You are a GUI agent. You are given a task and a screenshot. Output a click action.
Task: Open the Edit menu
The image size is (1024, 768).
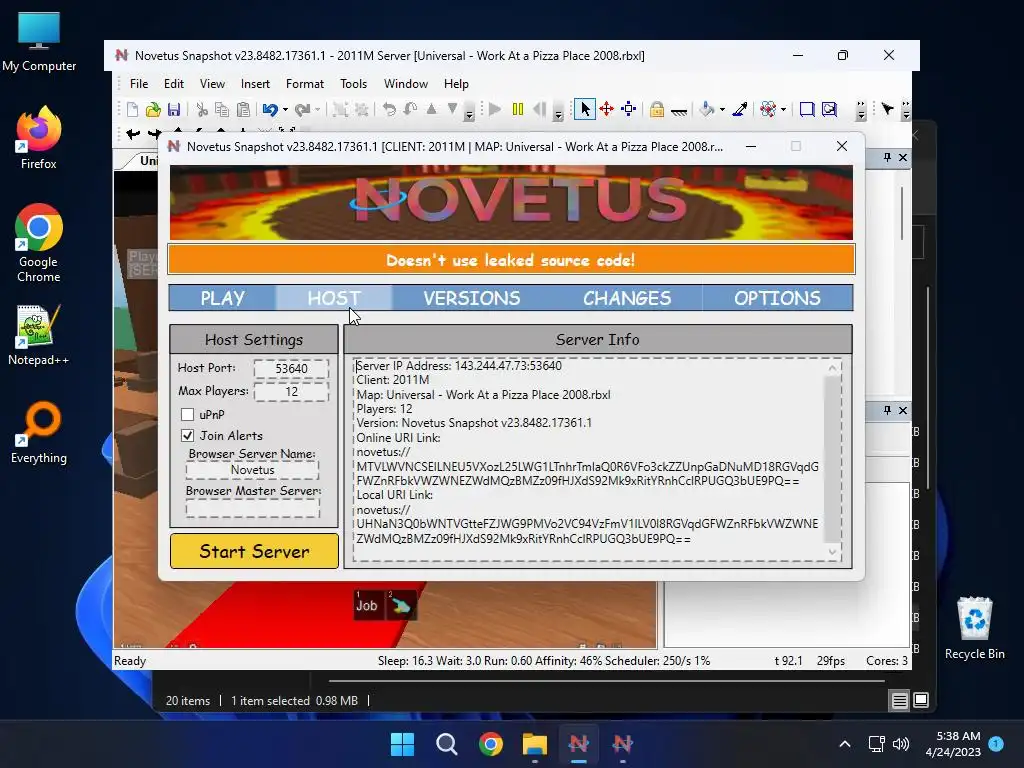(x=174, y=84)
